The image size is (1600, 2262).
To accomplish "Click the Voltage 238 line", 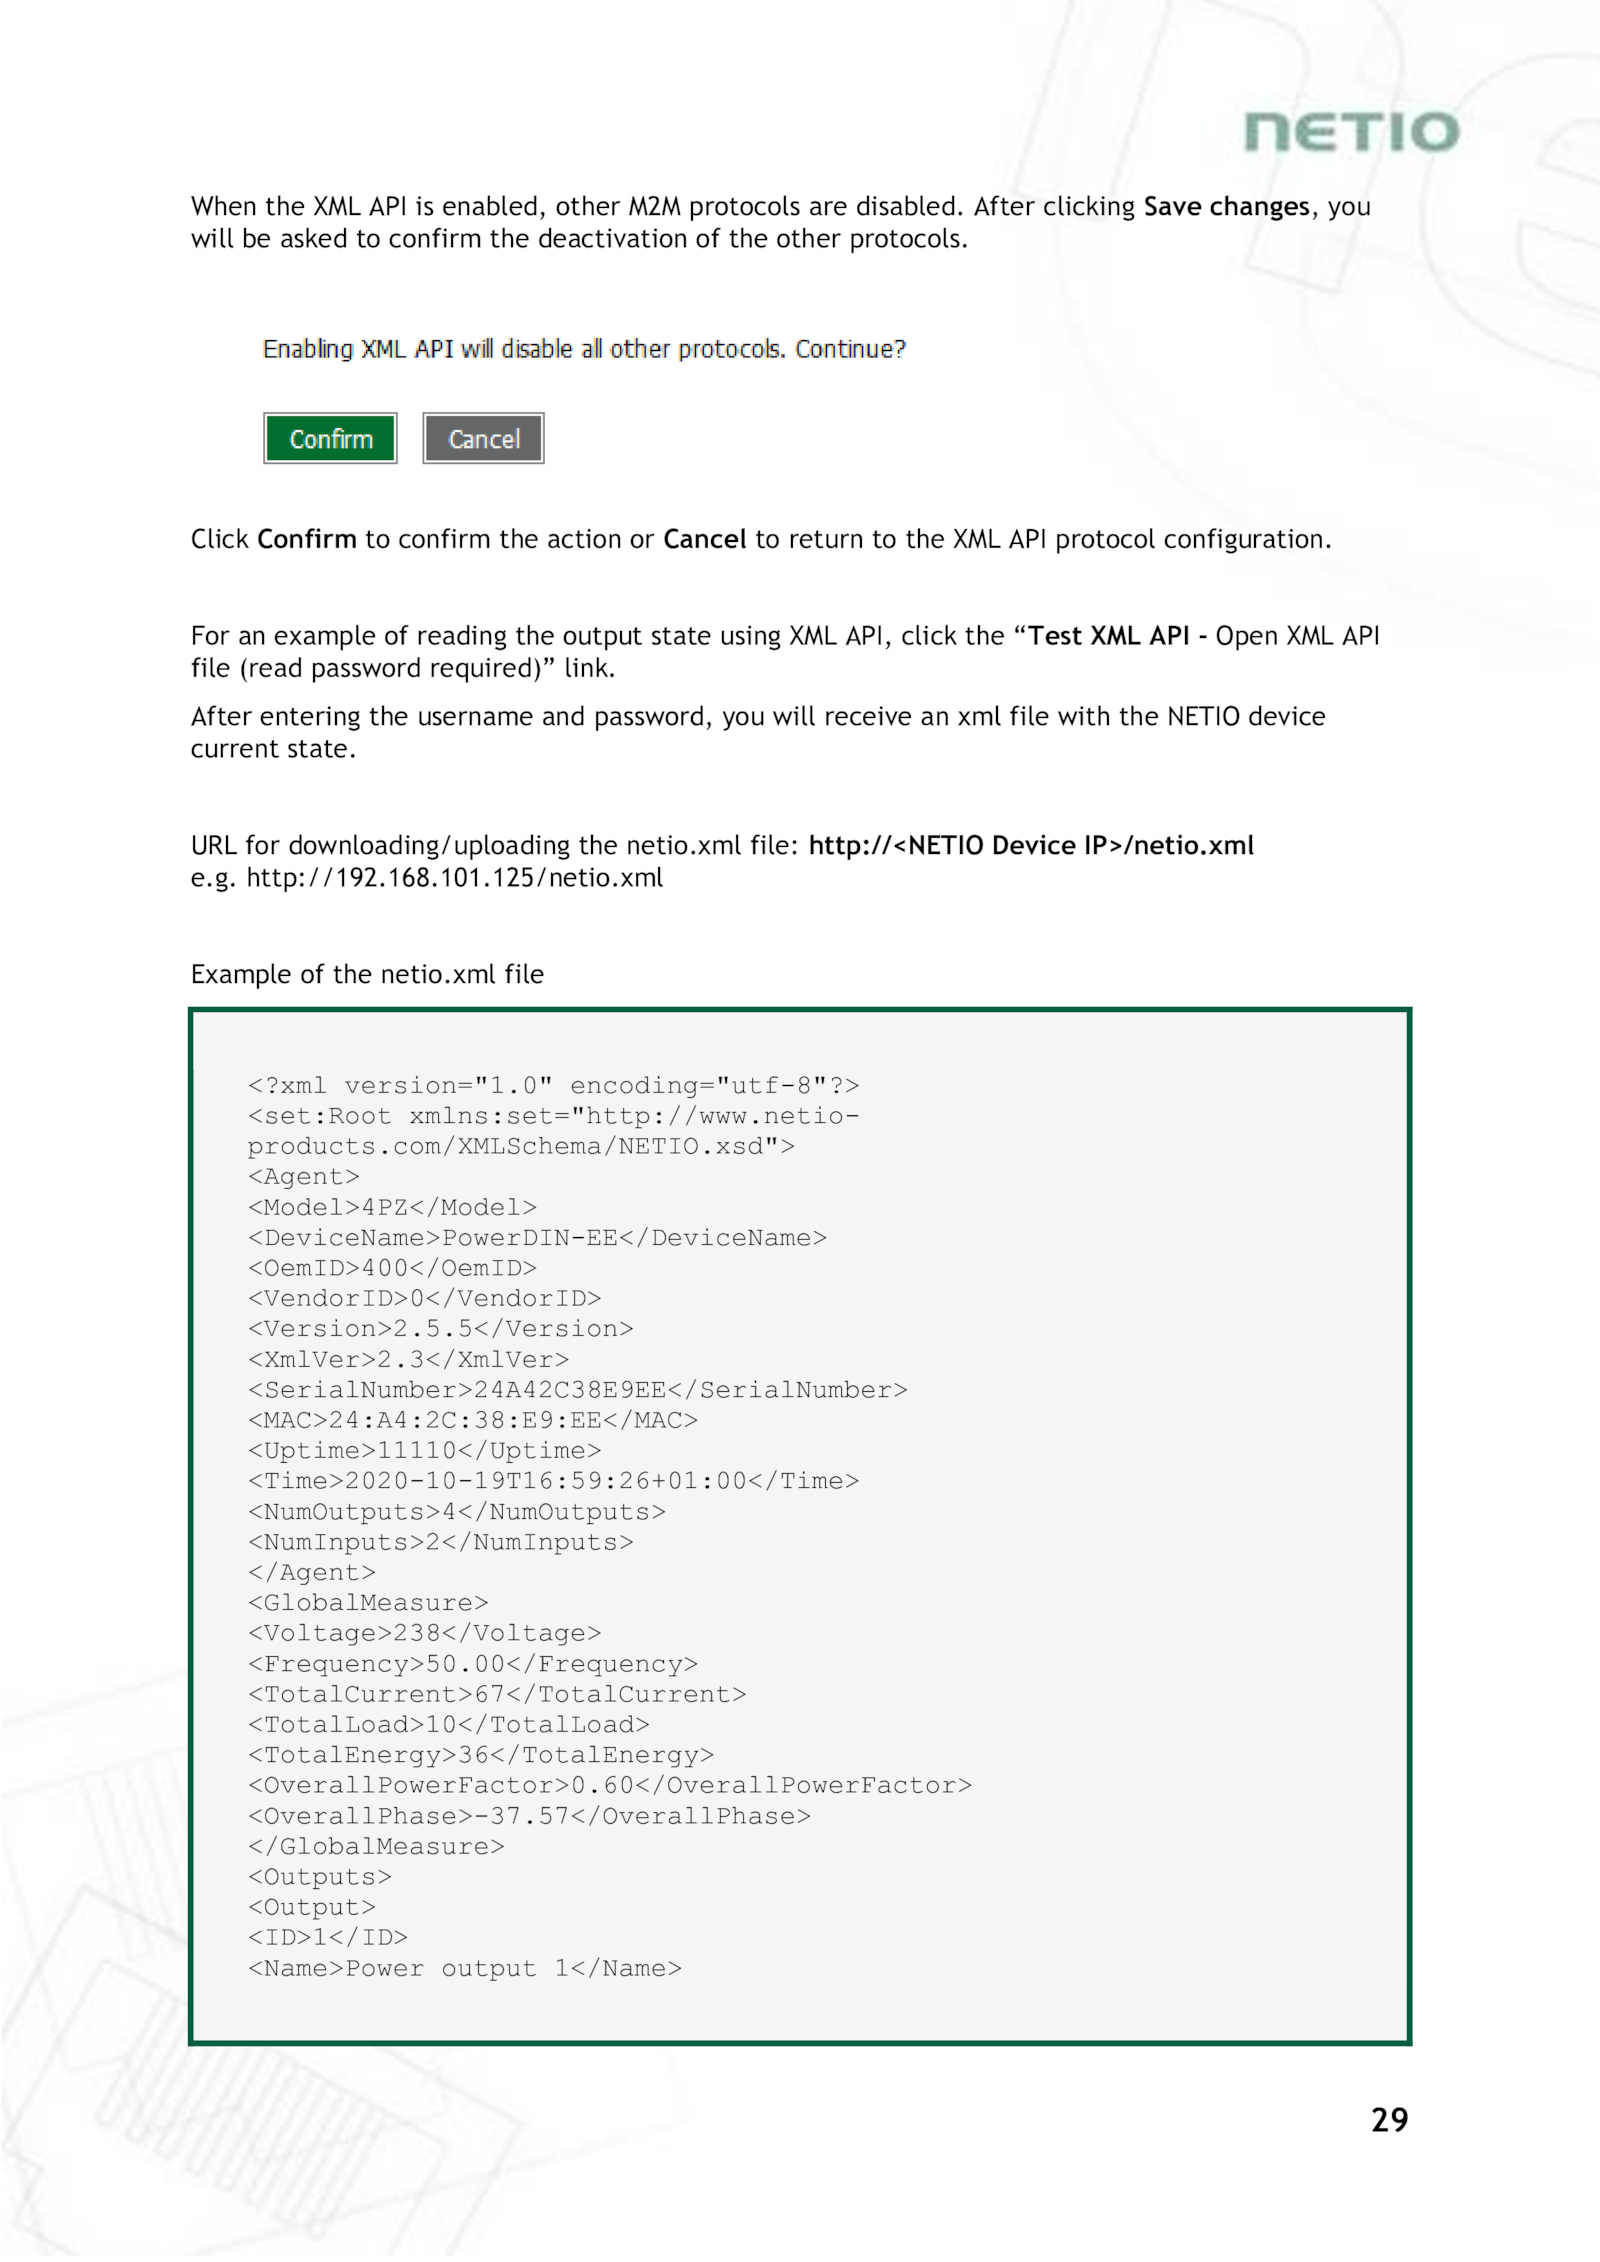I will click(424, 1633).
